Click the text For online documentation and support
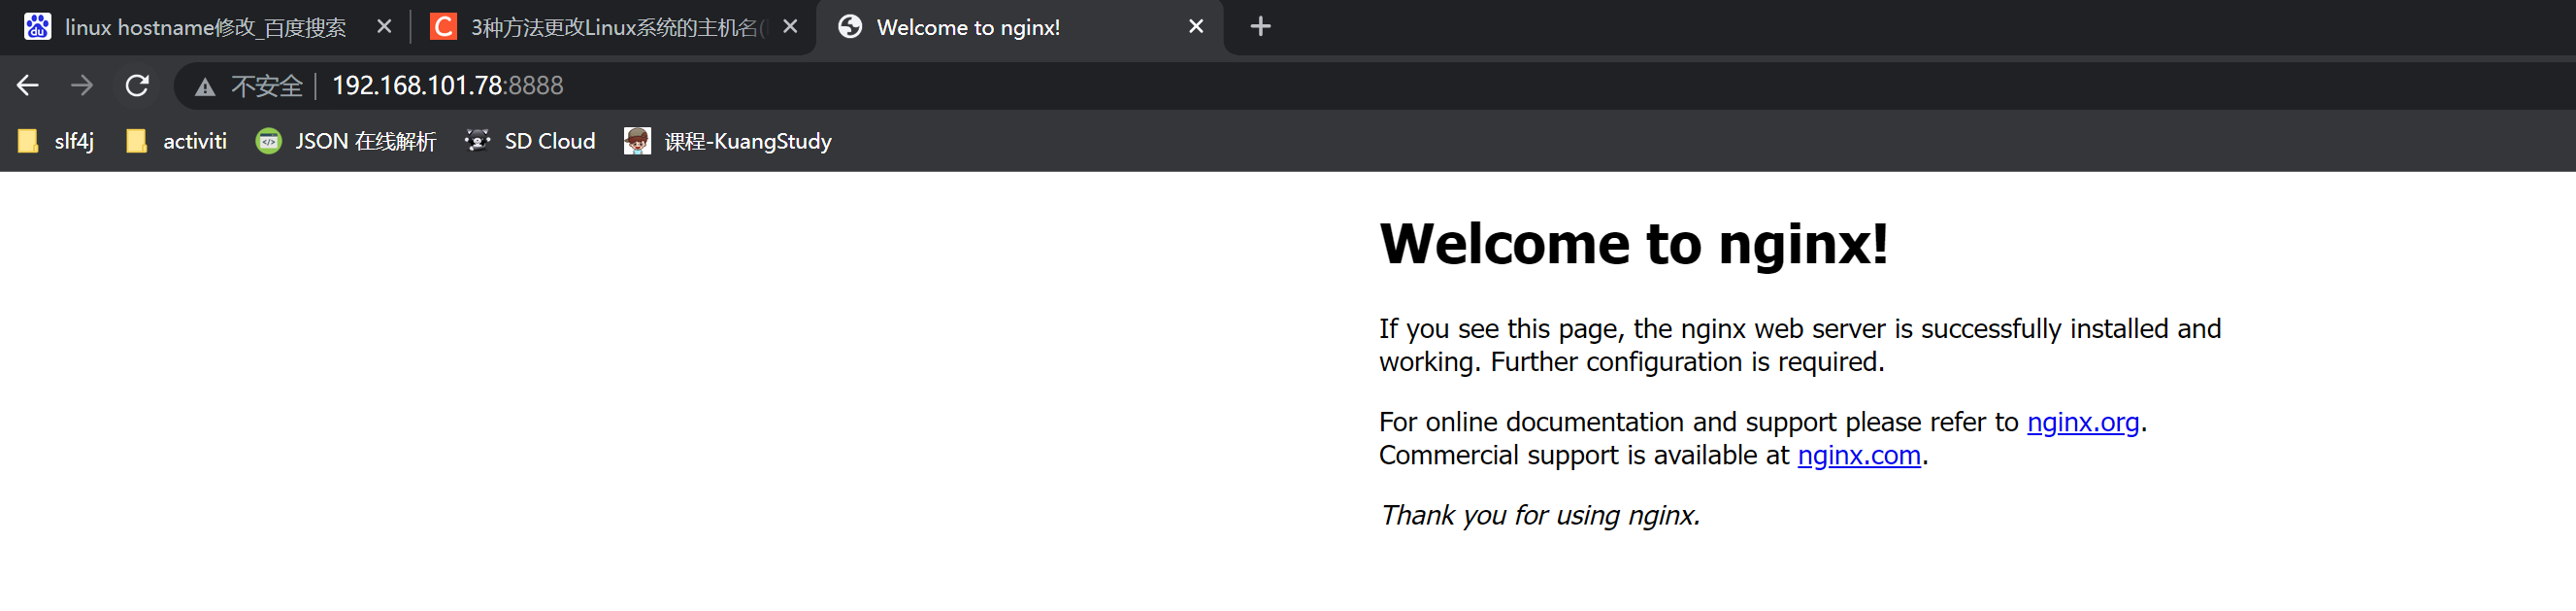Screen dimensions: 2576x611 tap(1608, 422)
